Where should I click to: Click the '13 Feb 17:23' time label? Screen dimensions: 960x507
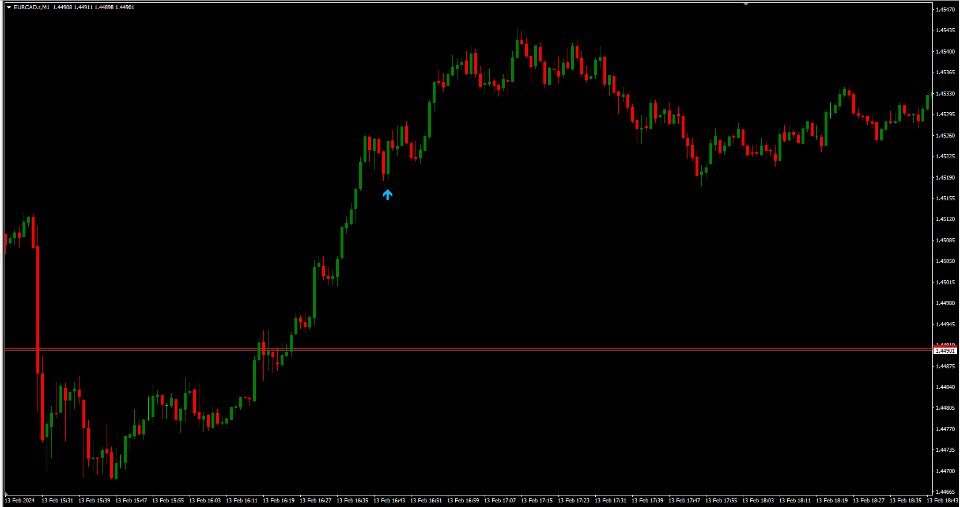click(x=574, y=500)
